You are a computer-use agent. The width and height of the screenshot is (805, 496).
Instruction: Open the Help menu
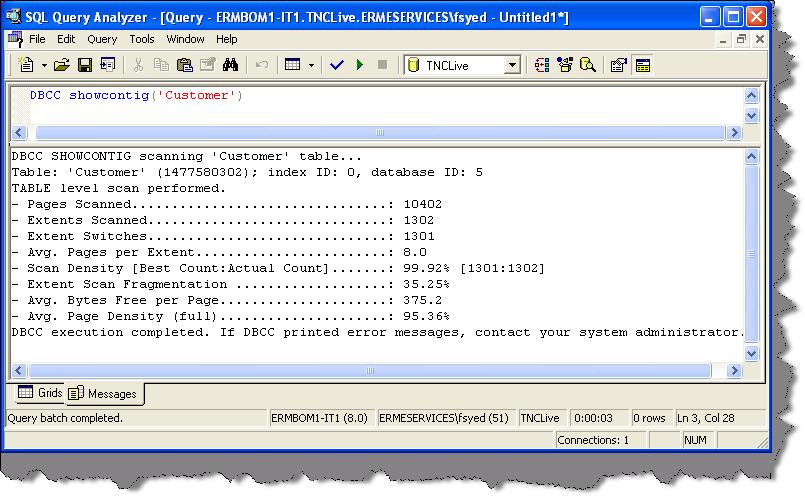[x=226, y=40]
